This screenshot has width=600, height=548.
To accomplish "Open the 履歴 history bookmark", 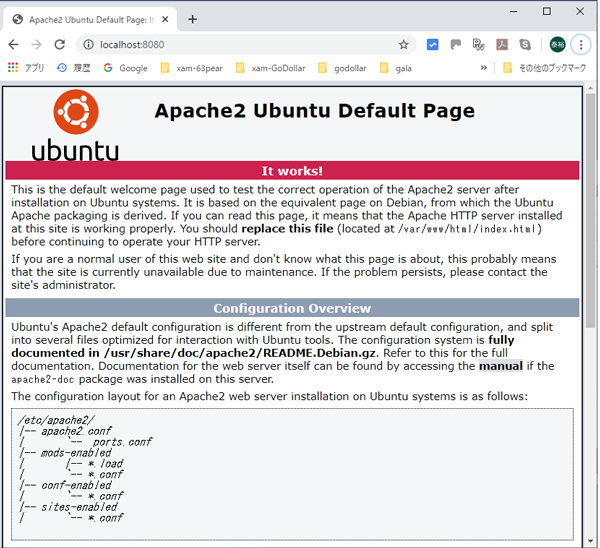I will [x=74, y=68].
